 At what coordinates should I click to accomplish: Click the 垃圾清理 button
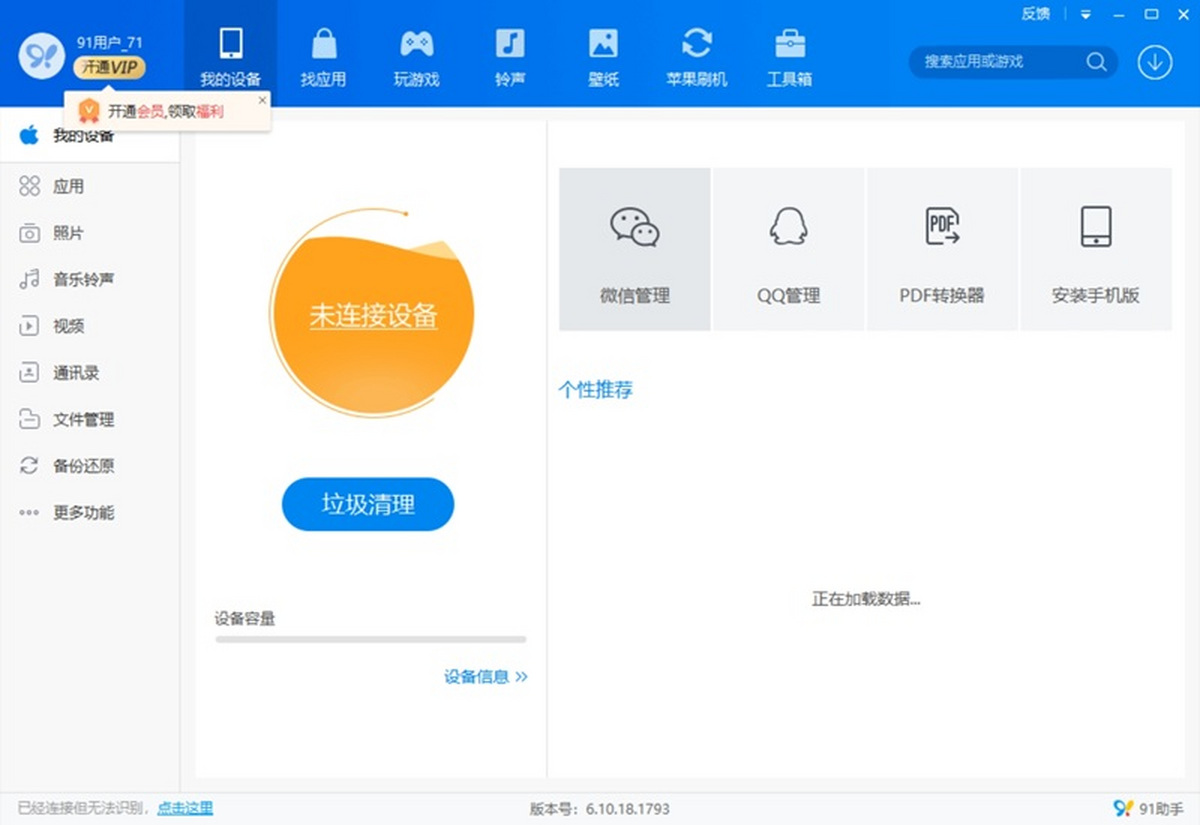[x=368, y=504]
